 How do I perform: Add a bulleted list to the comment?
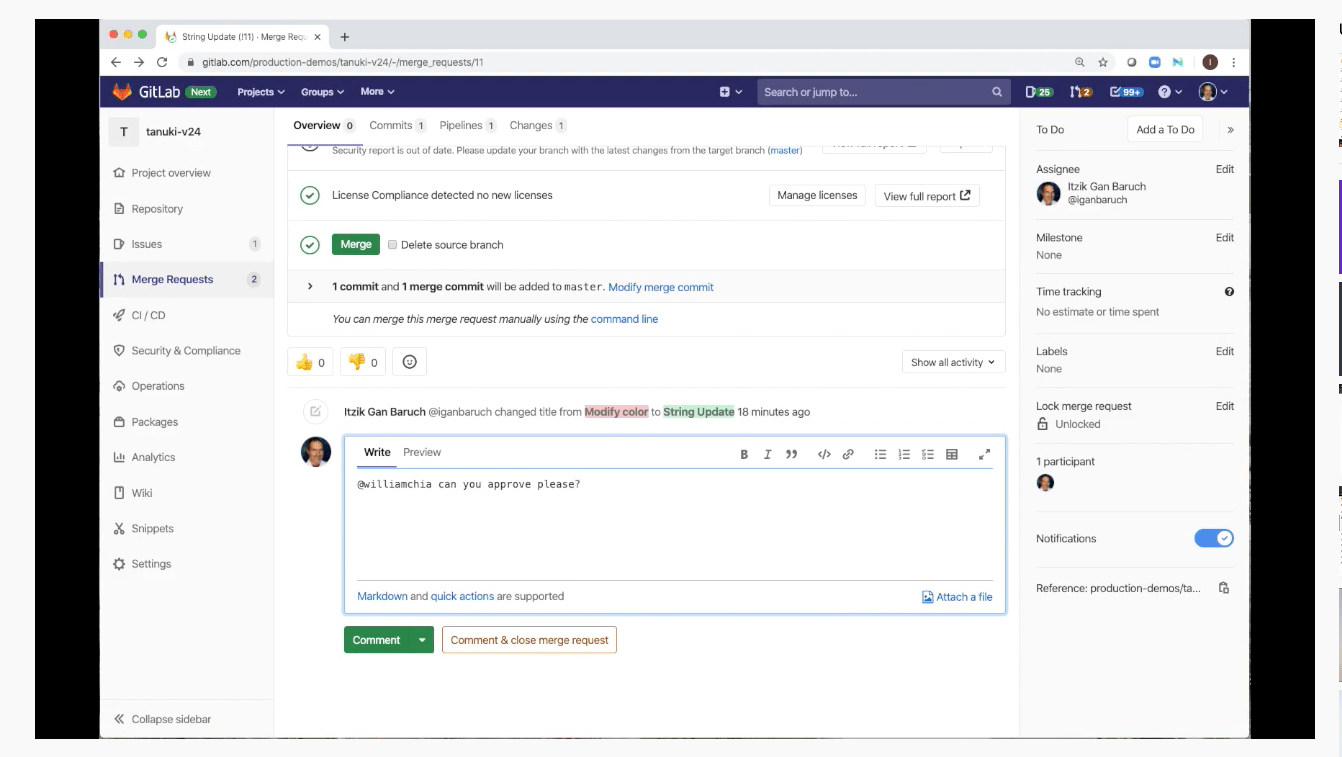click(x=879, y=453)
